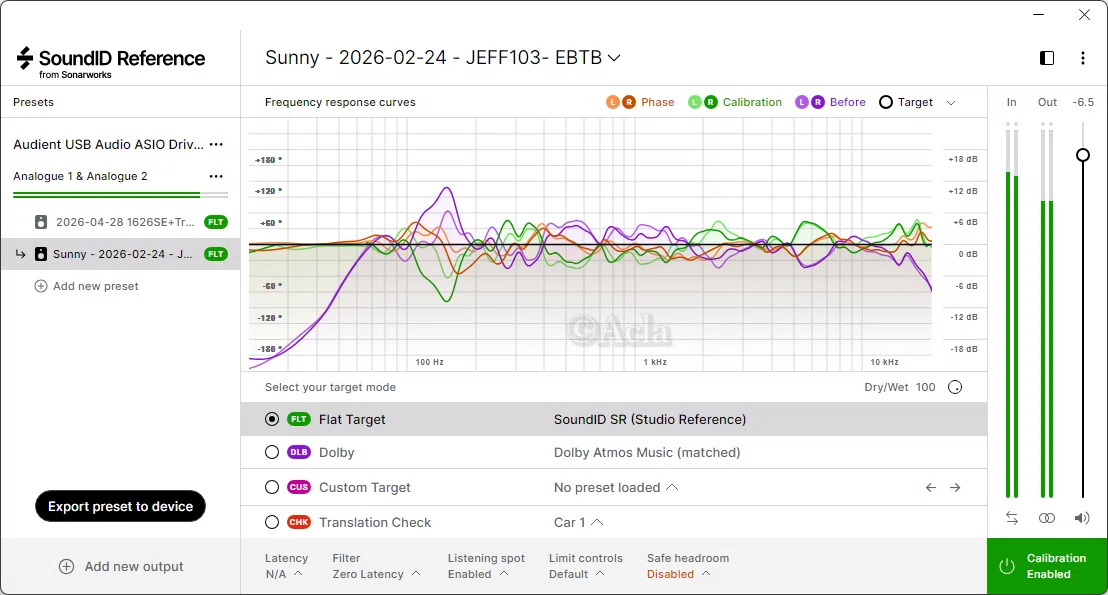Toggle the Target curve visibility circle
Screen dimensions: 1108x595
(885, 102)
